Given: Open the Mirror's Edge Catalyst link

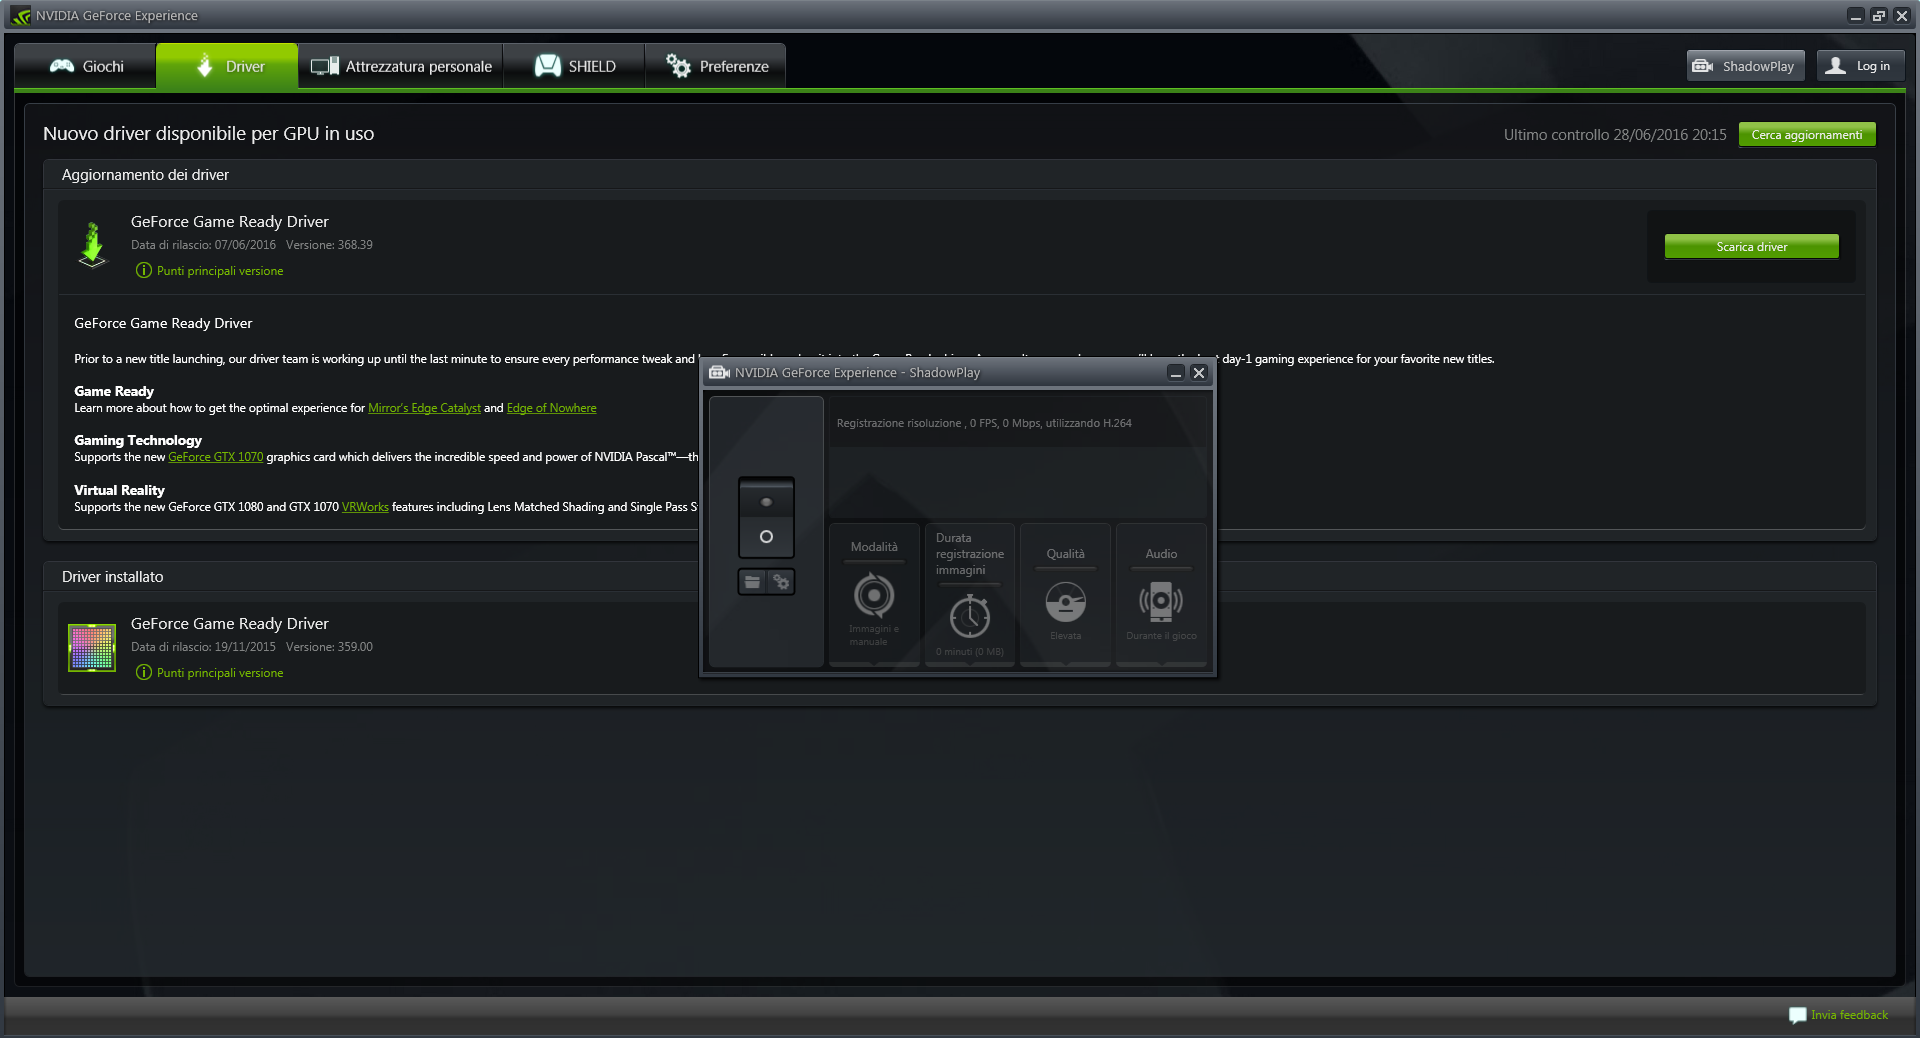Looking at the screenshot, I should point(424,408).
